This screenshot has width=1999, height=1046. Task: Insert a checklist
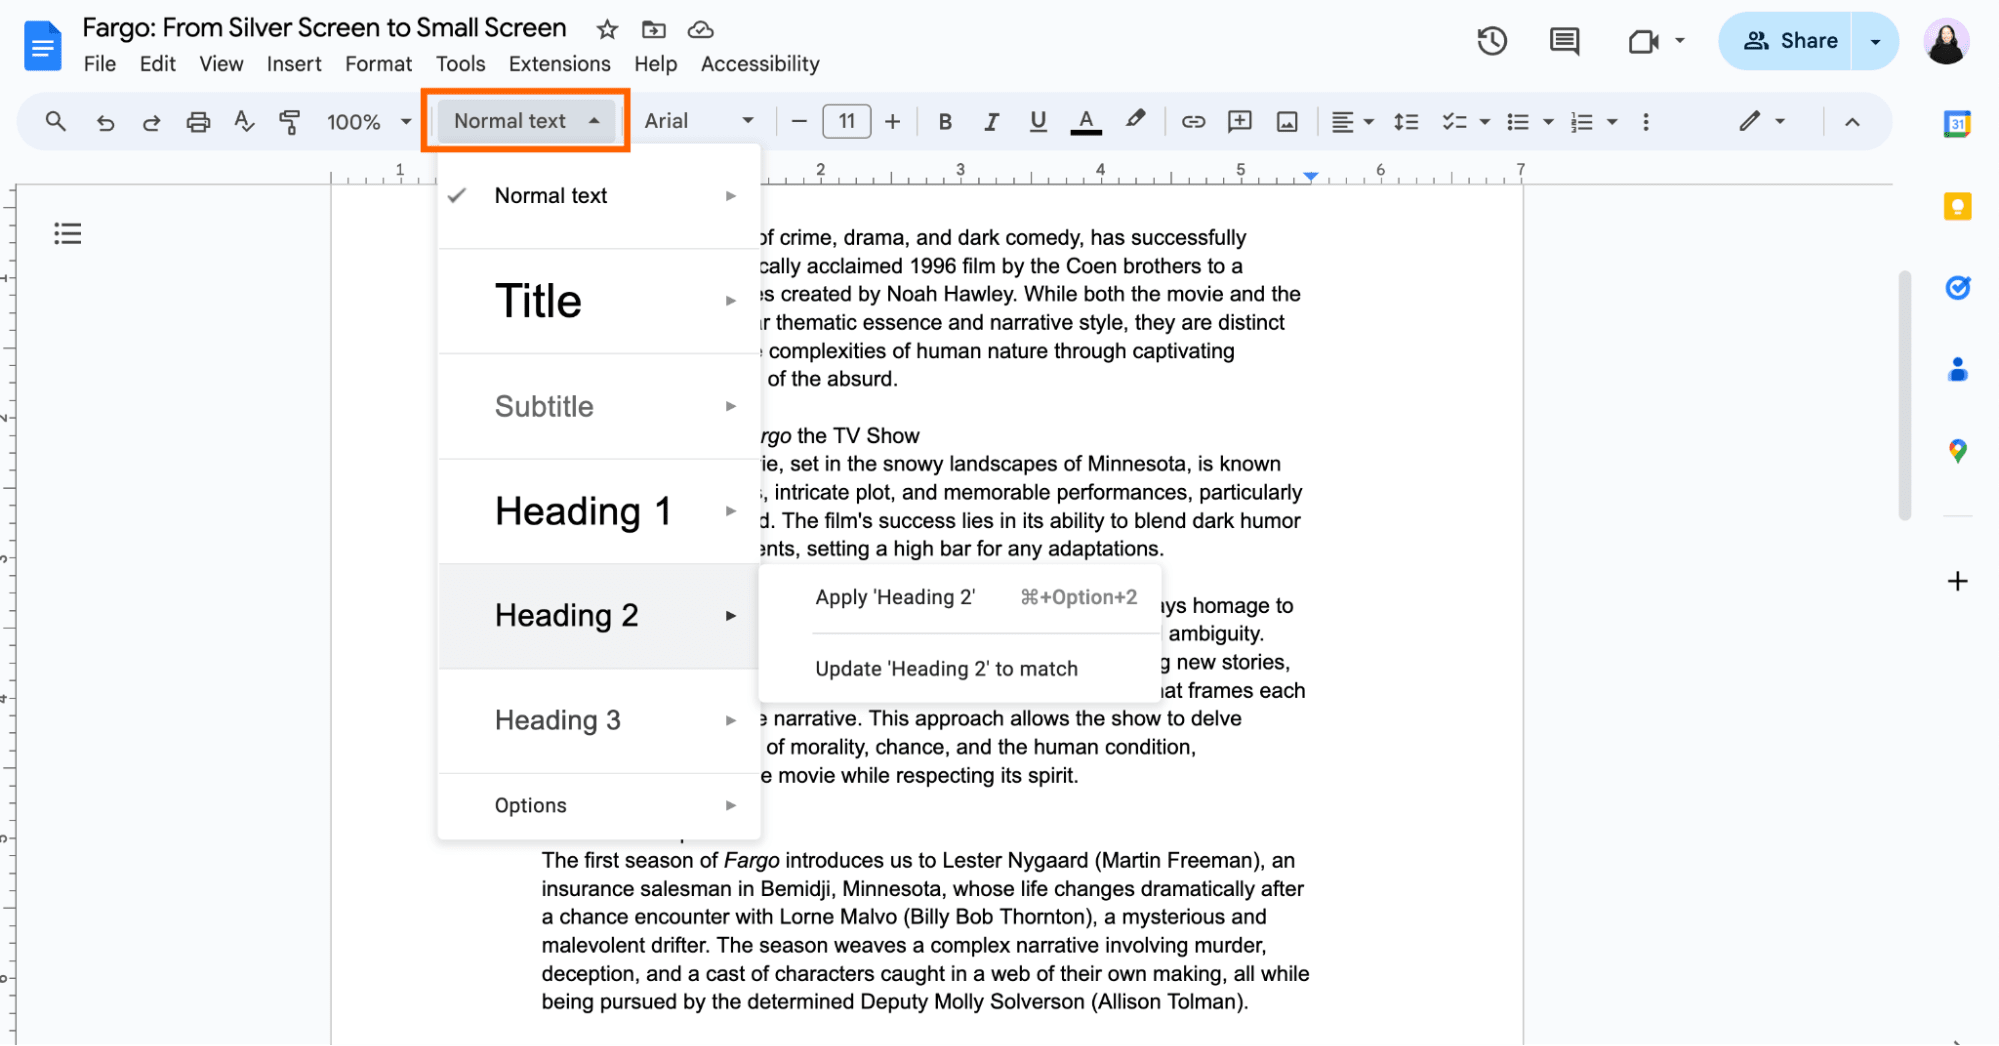[1454, 122]
